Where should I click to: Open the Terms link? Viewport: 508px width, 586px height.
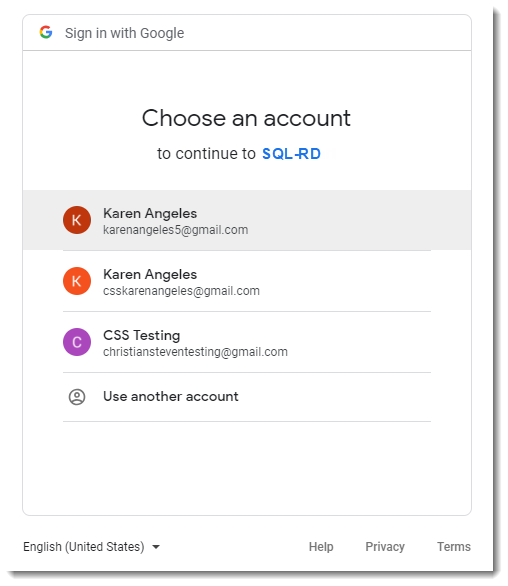point(454,547)
